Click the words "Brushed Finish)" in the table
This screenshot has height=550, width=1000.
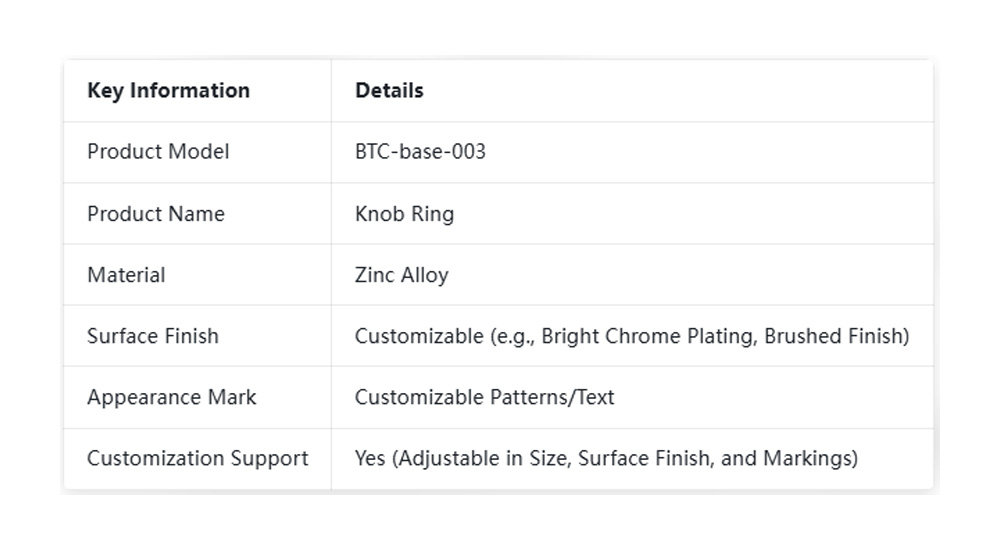tap(836, 336)
